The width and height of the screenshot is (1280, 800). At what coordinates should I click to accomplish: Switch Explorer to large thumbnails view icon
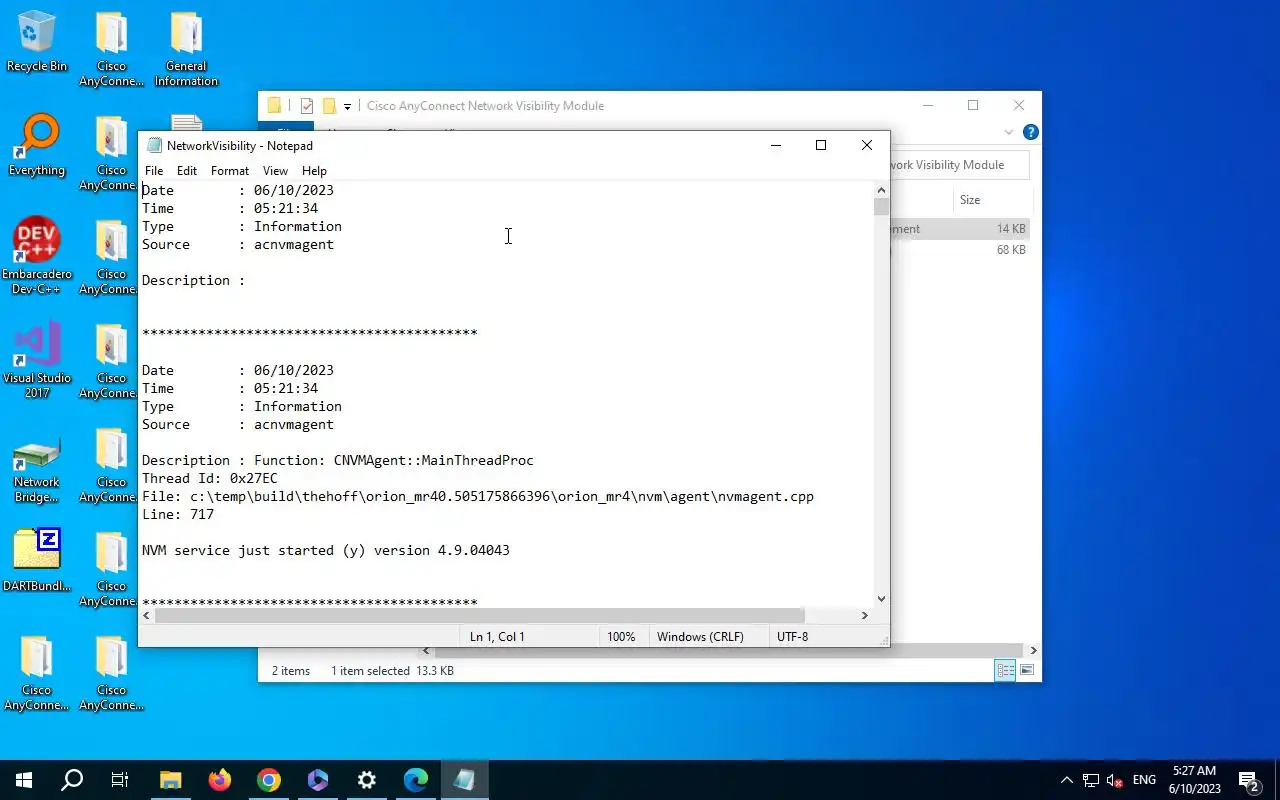pos(1027,671)
